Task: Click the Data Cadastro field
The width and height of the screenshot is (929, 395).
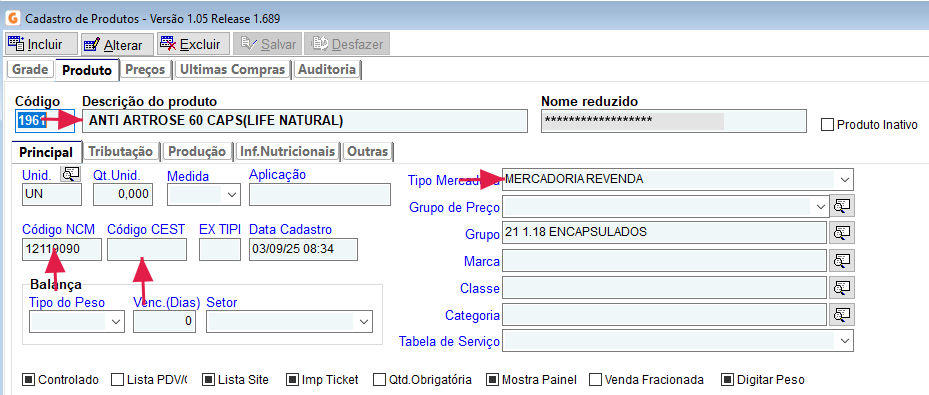Action: pyautogui.click(x=303, y=249)
